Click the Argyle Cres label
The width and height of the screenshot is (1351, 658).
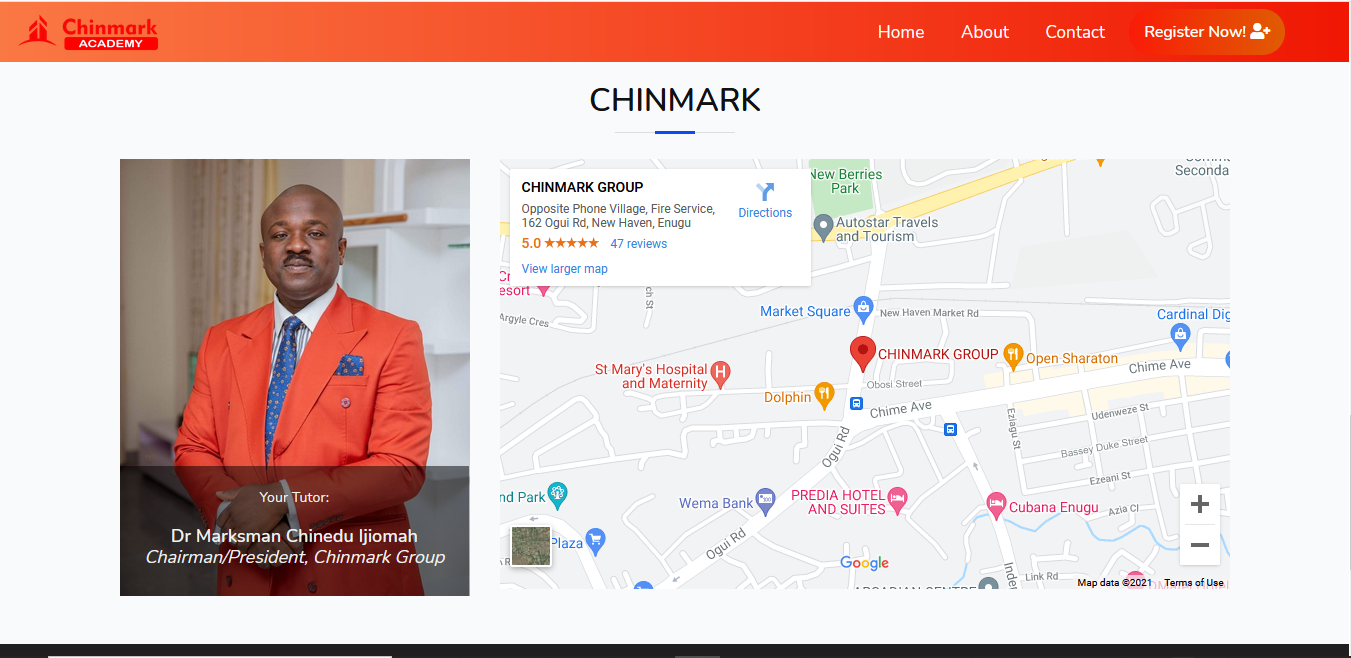(524, 321)
